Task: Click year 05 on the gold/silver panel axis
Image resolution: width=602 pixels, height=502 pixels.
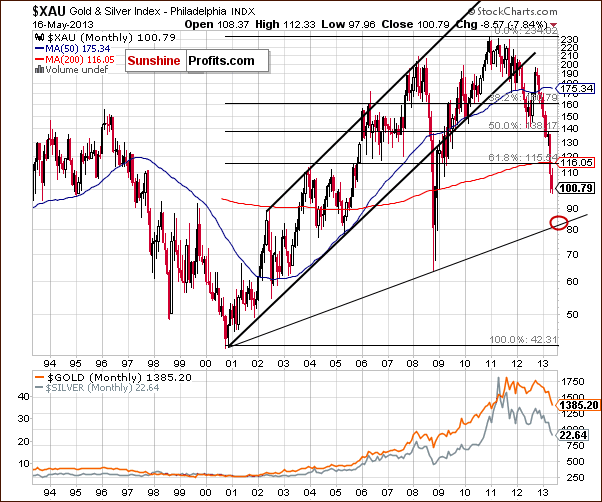Action: coord(335,492)
